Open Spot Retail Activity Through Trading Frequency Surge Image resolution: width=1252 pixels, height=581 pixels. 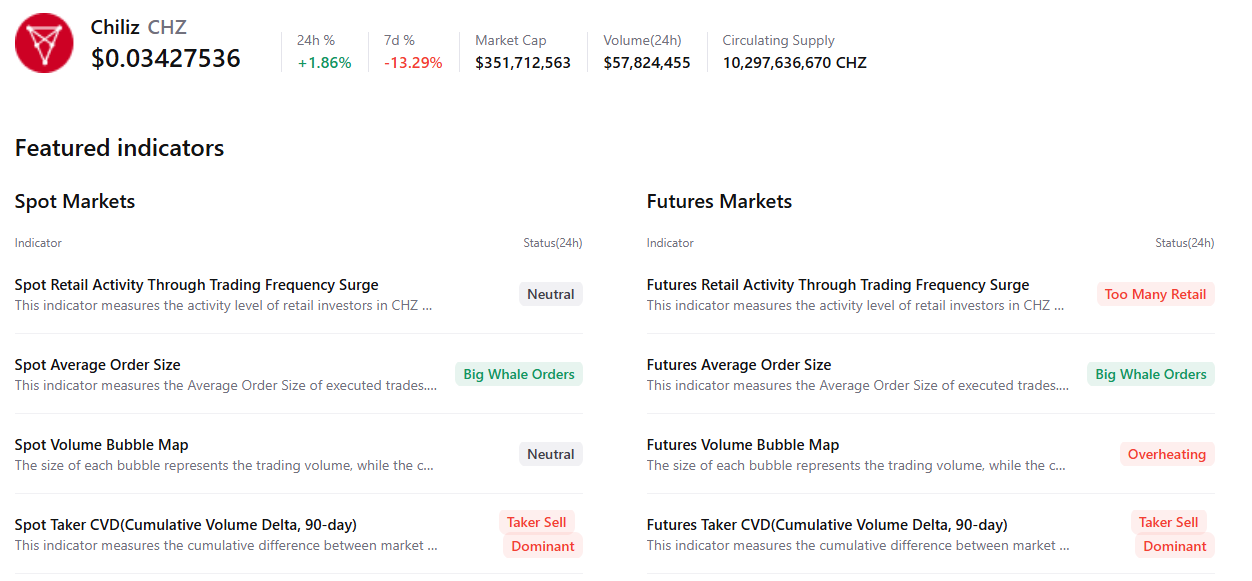tap(196, 285)
